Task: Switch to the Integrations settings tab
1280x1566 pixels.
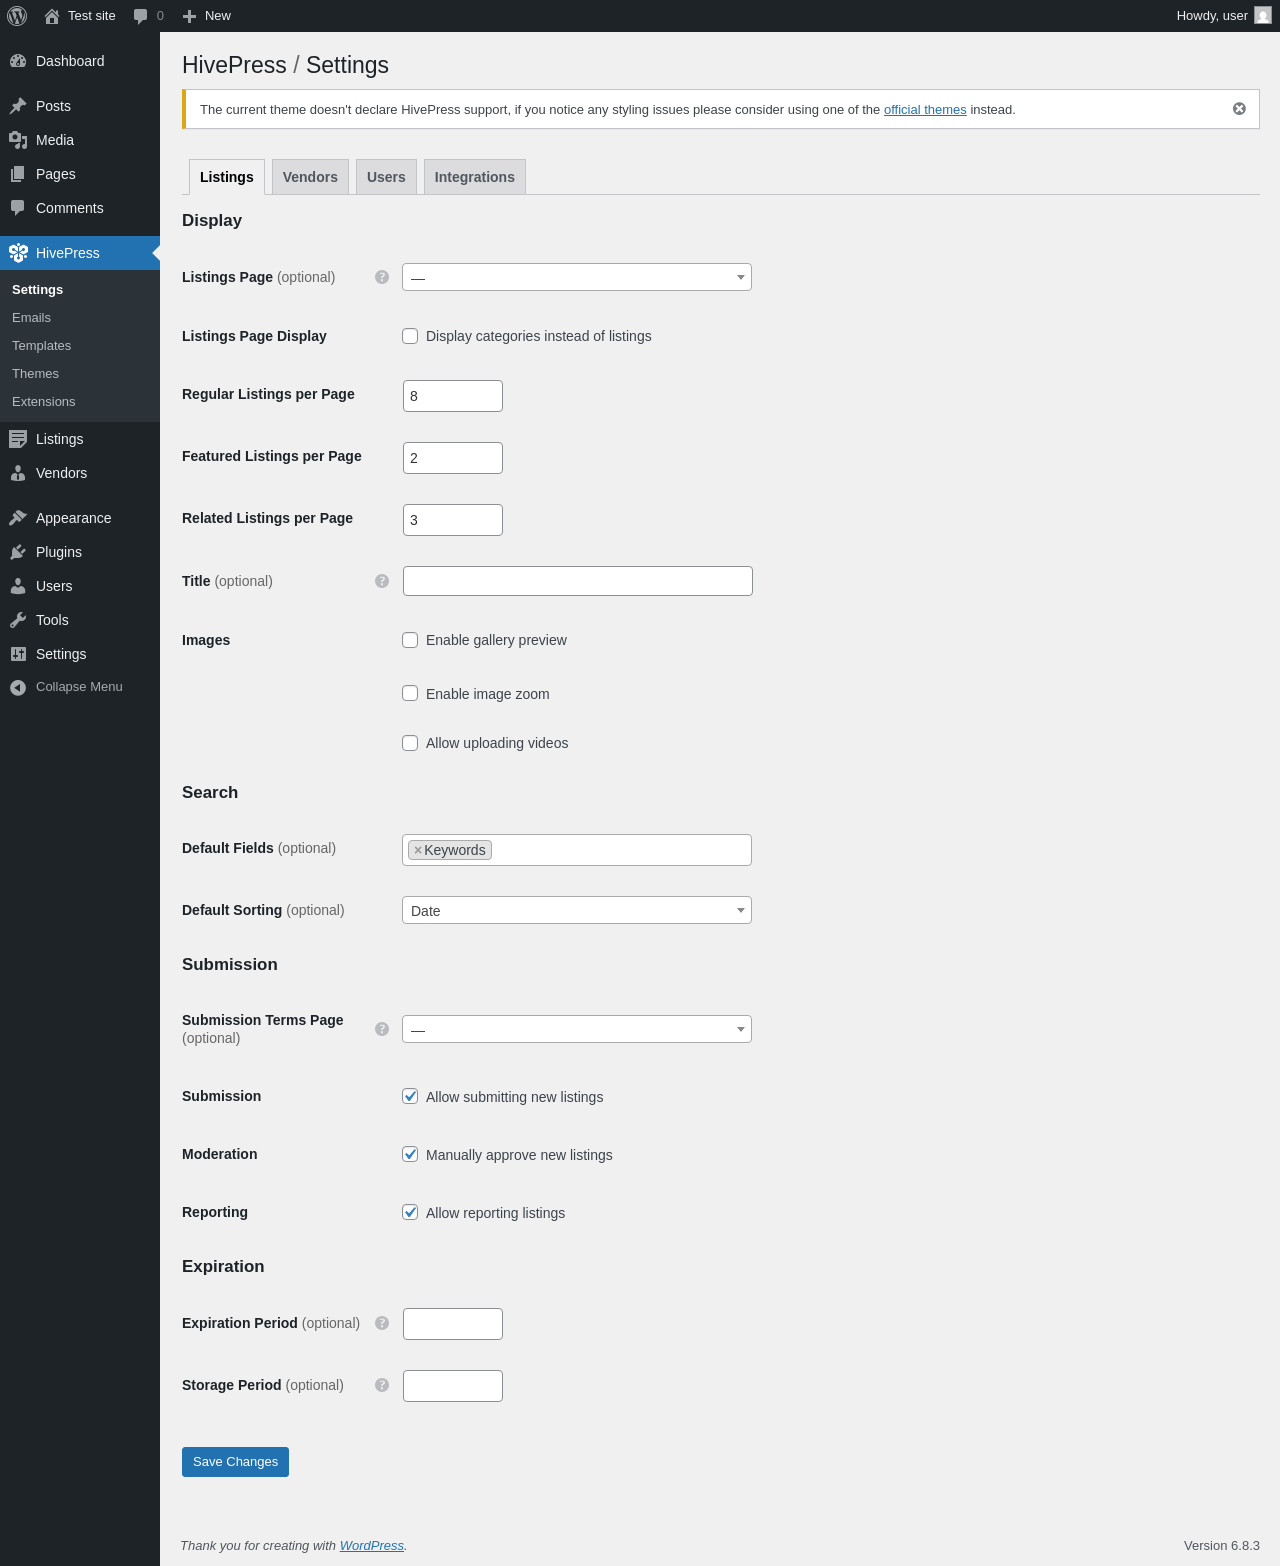Action: pyautogui.click(x=475, y=177)
